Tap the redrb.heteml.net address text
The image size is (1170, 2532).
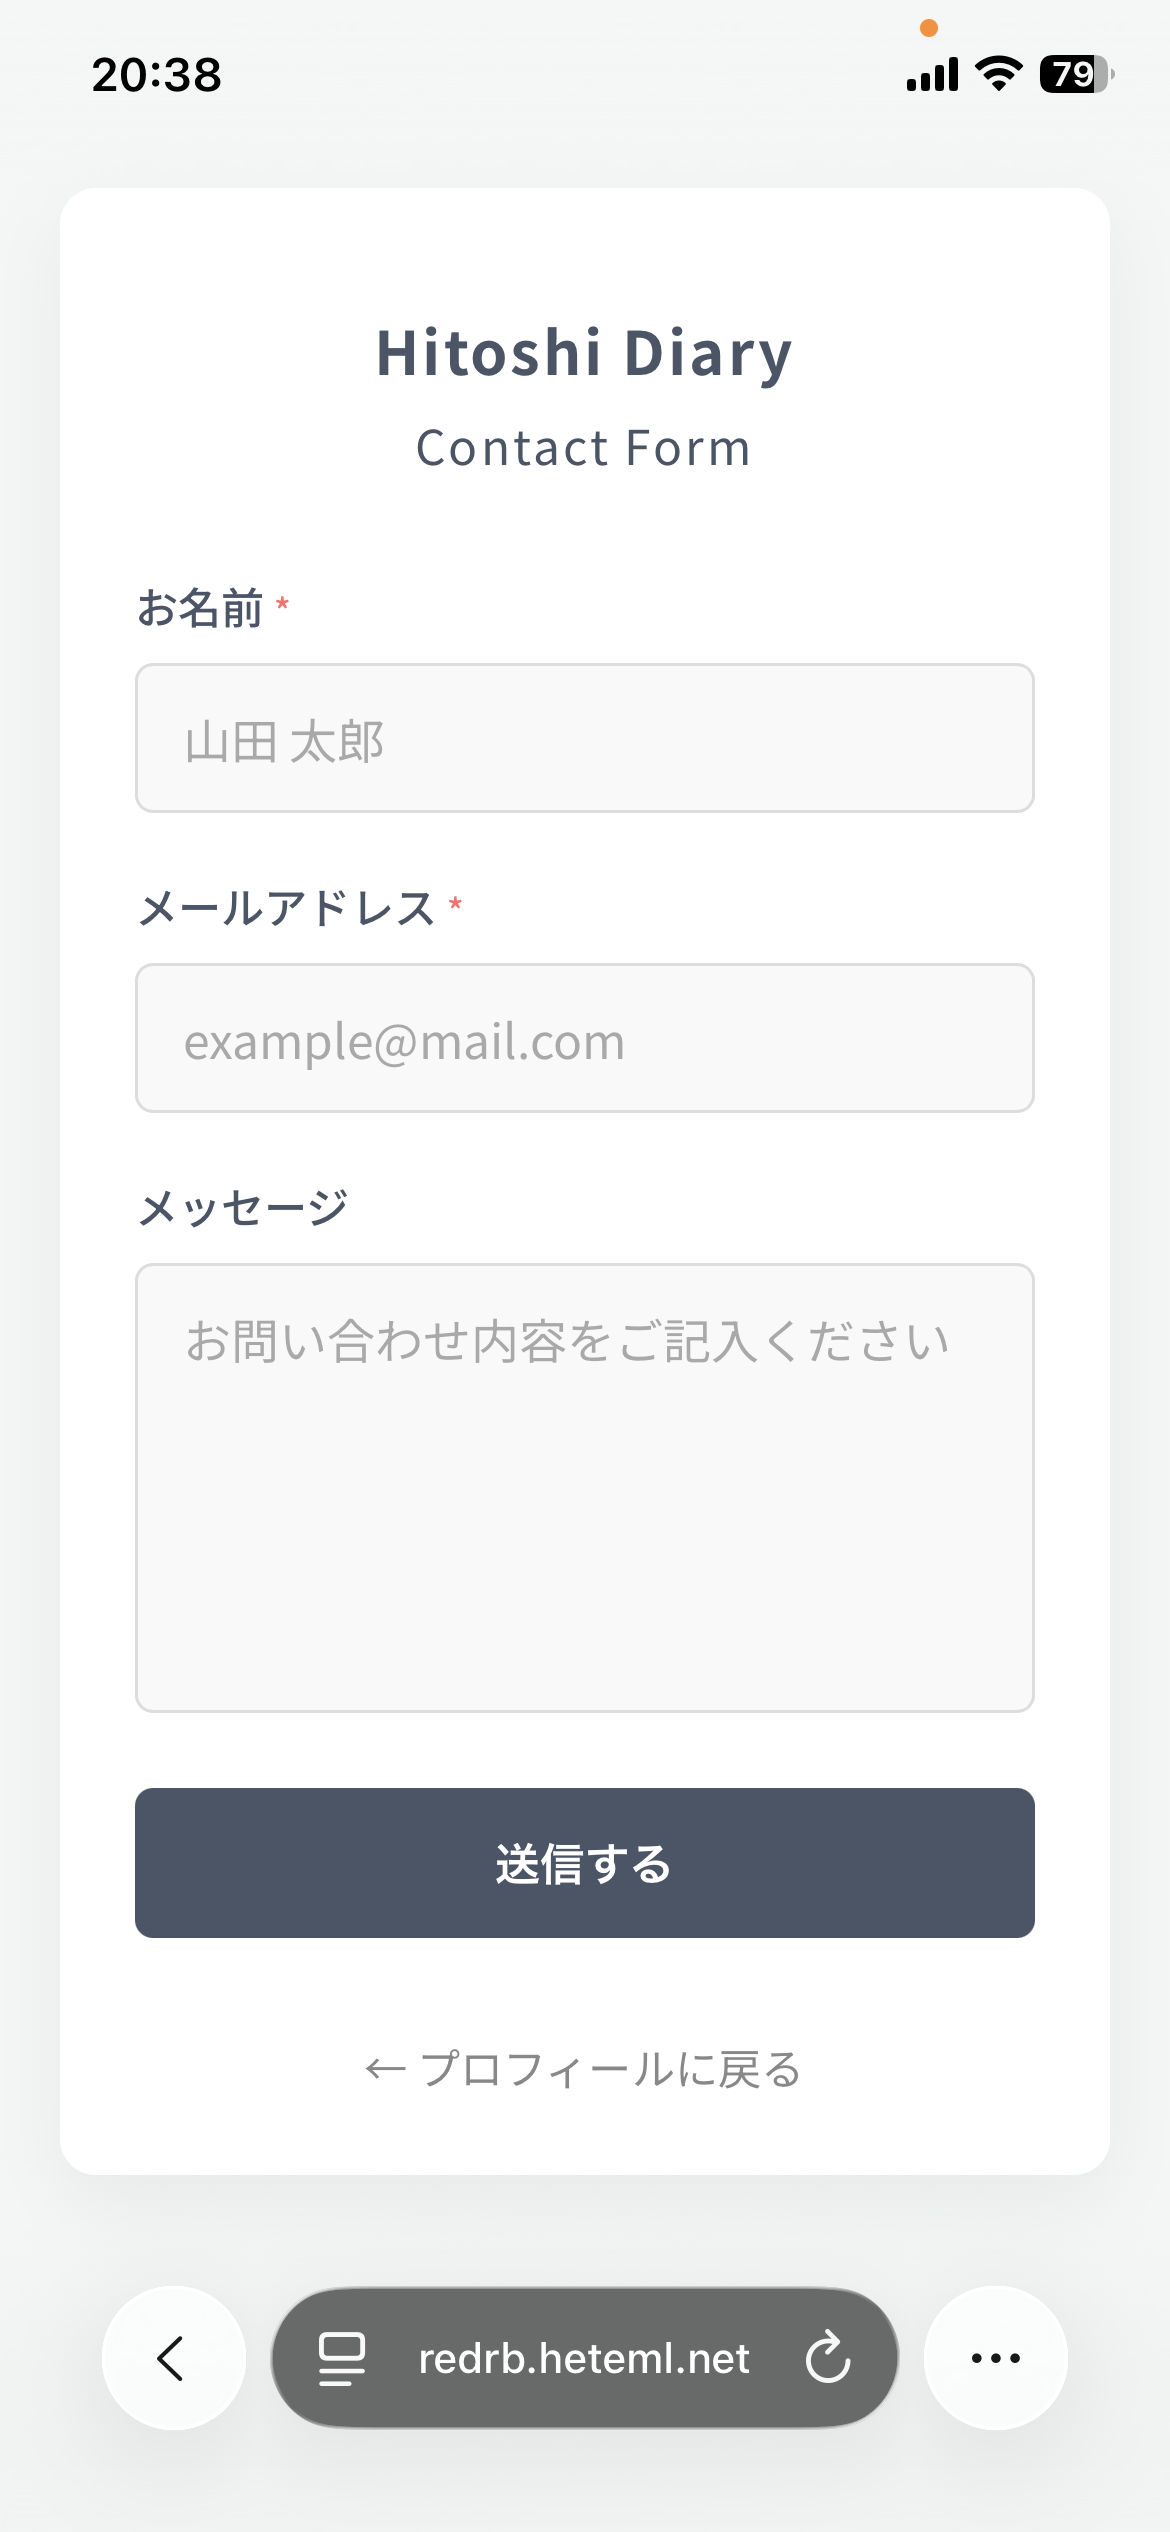584,2358
